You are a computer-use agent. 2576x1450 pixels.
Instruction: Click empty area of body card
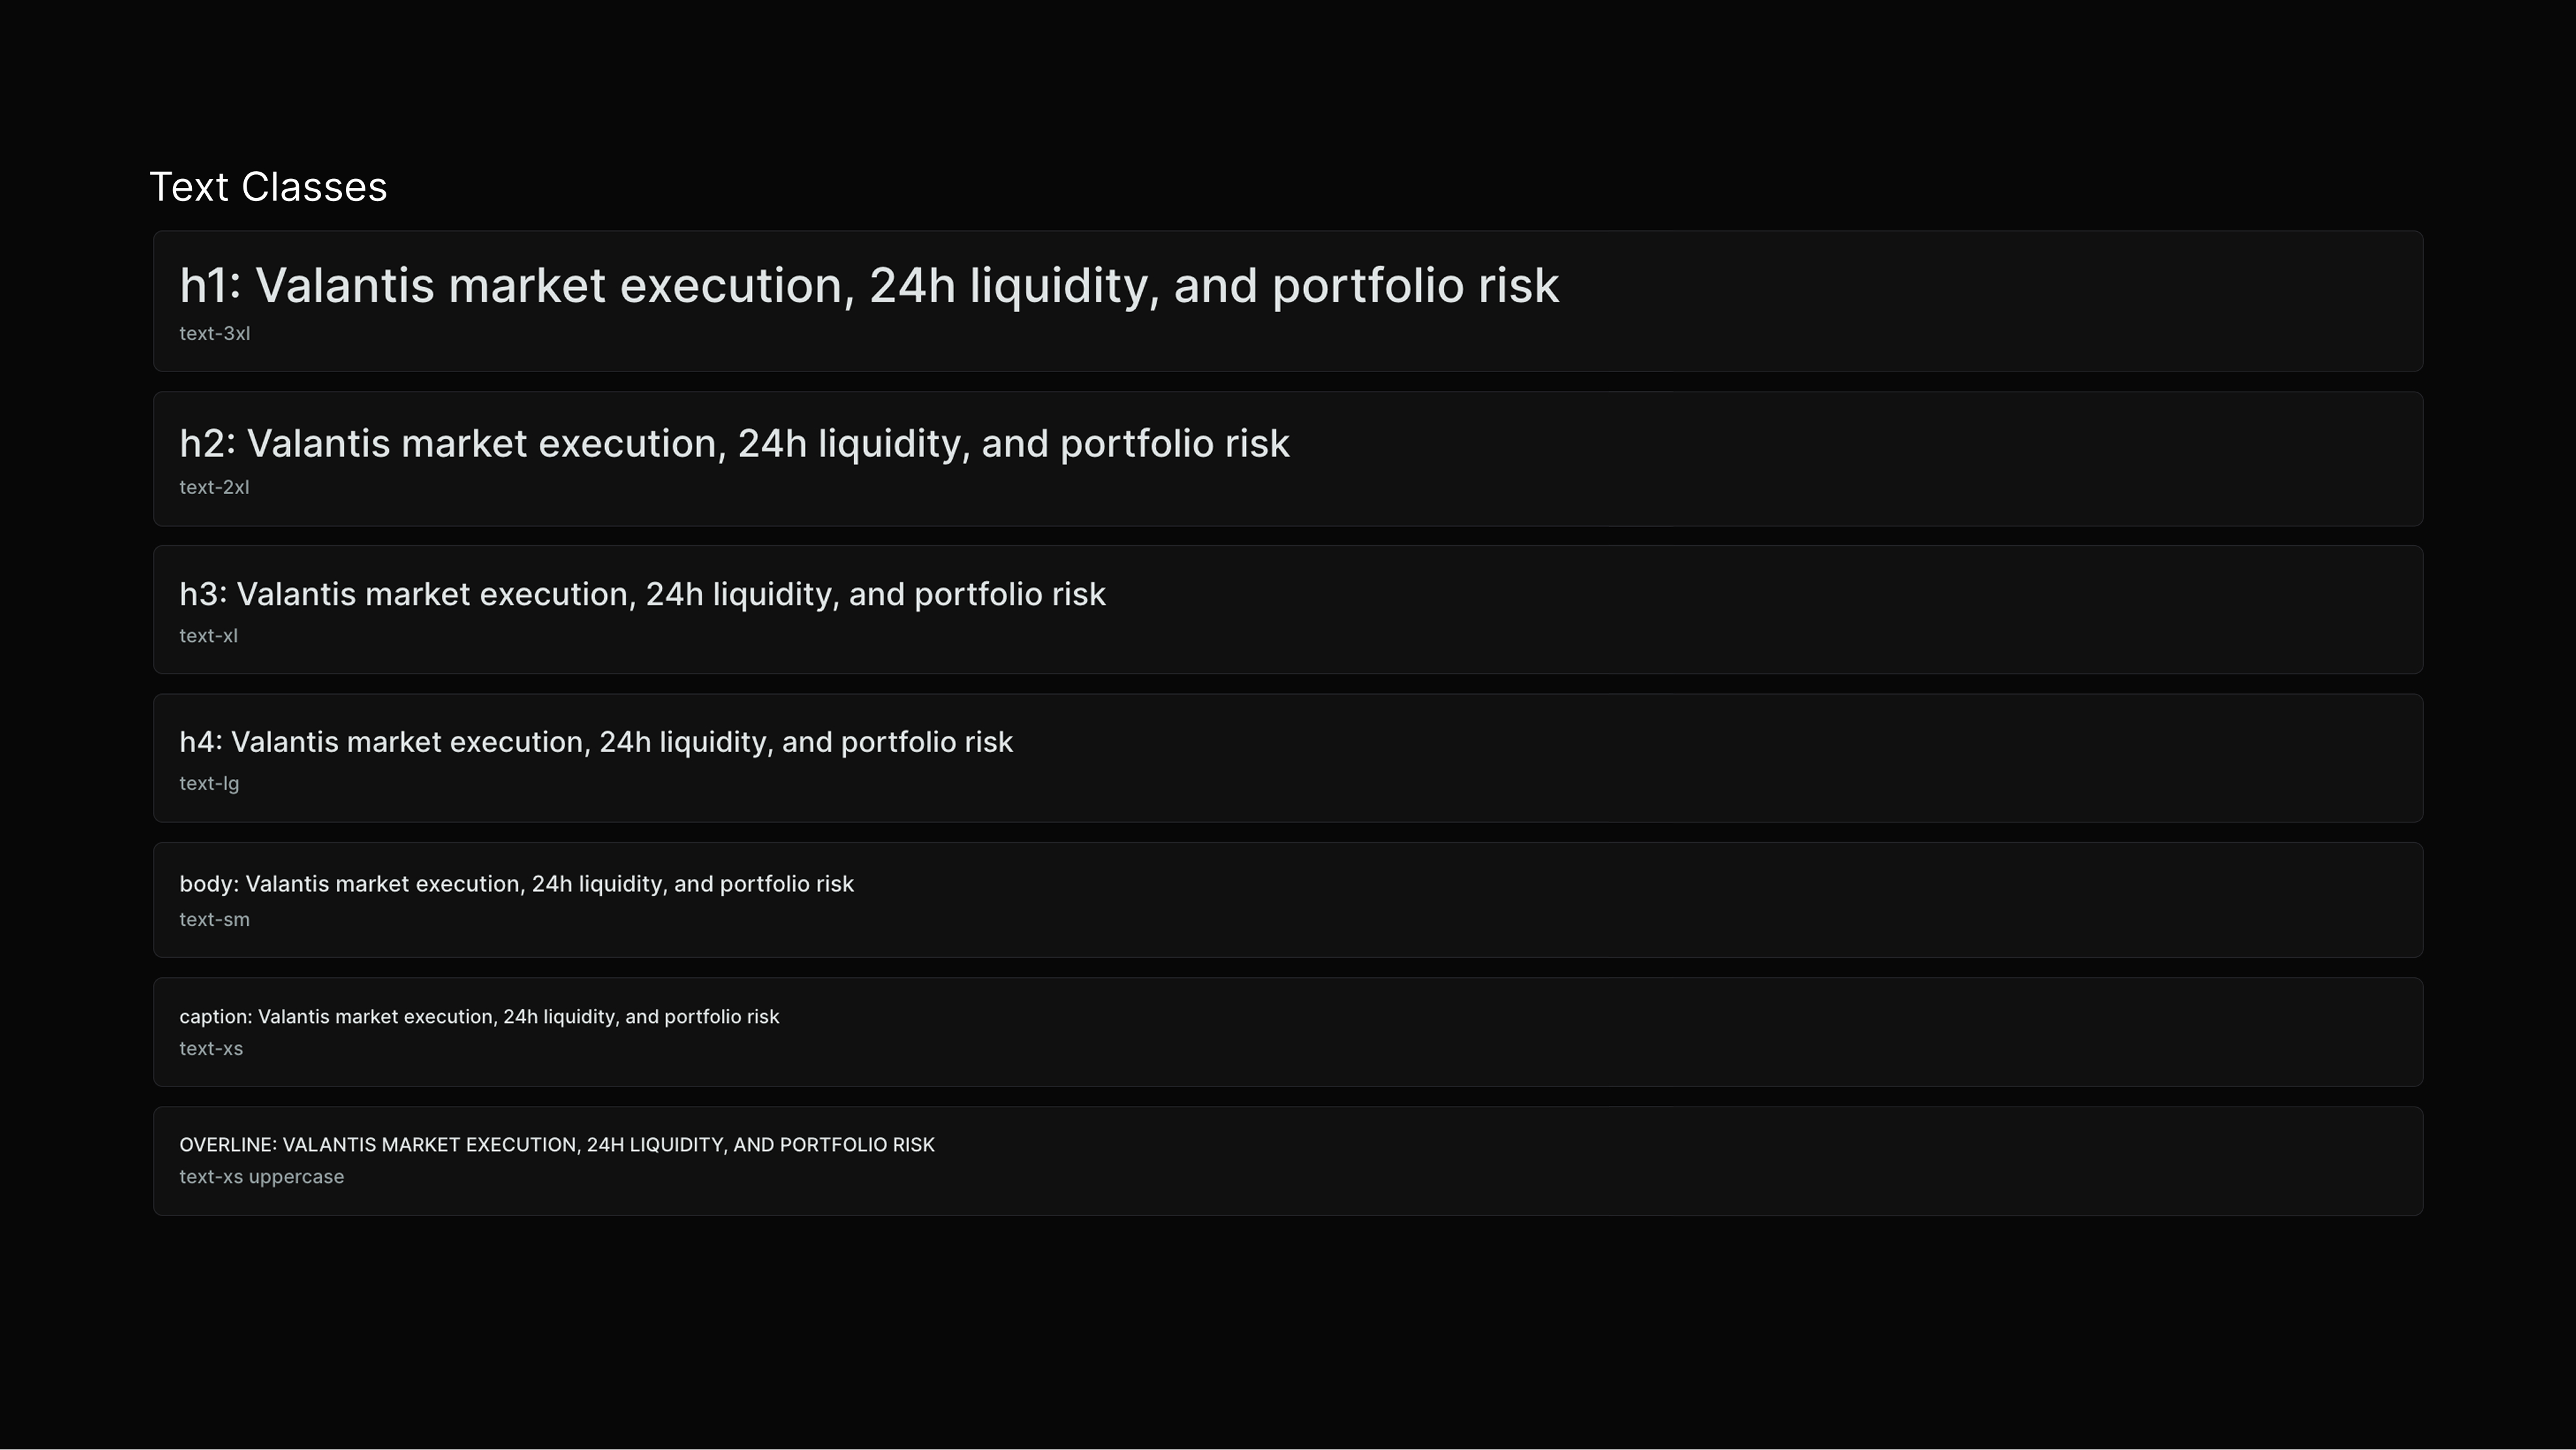[x=1640, y=900]
